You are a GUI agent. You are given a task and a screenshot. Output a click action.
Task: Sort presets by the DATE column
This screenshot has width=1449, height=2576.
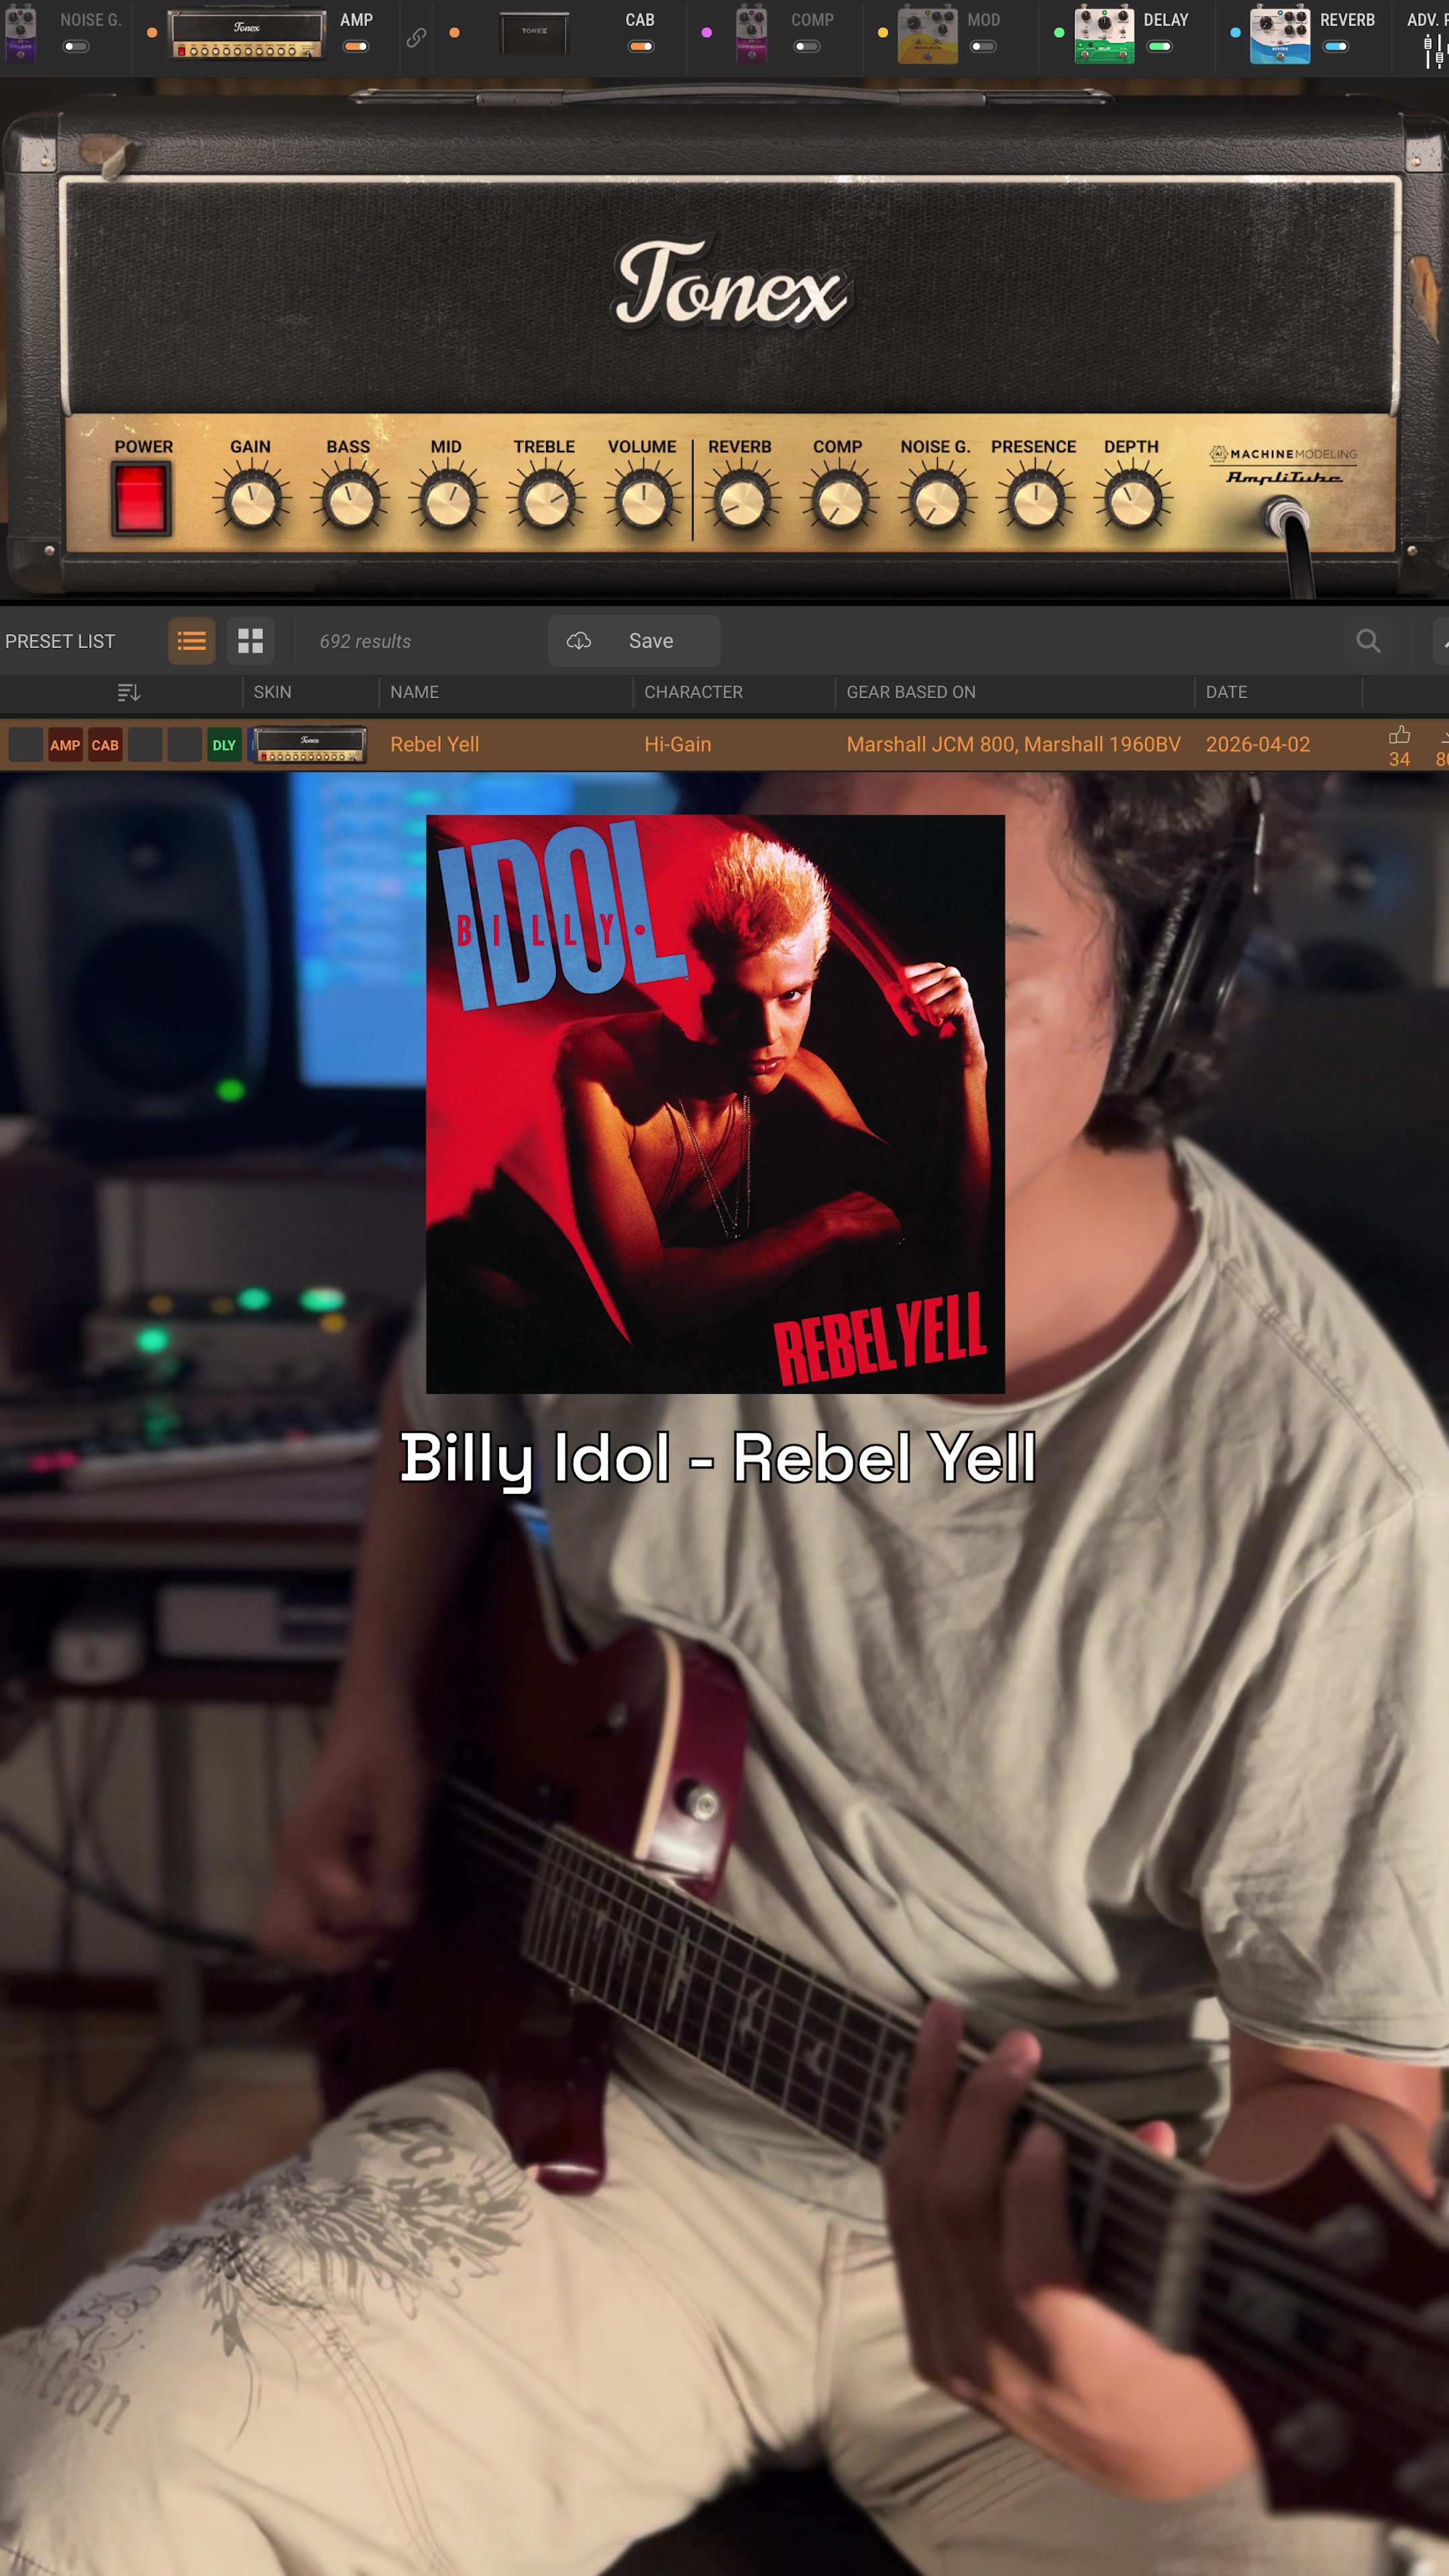pos(1226,692)
